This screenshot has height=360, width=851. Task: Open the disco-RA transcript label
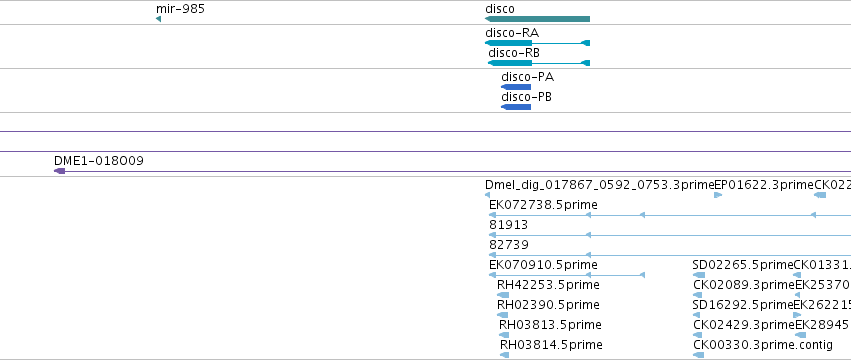pos(512,33)
